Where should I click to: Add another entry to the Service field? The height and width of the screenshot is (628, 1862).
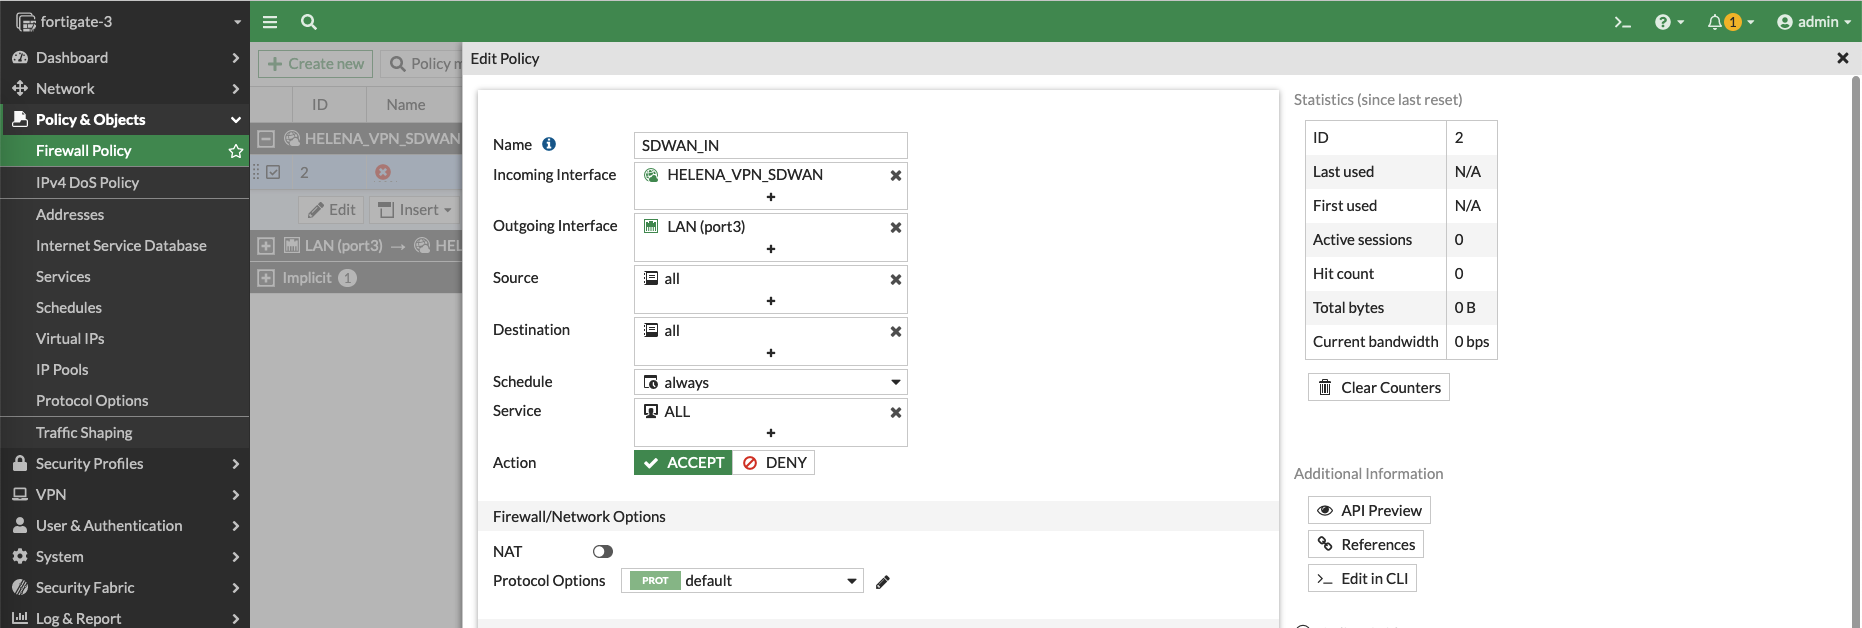[x=770, y=433]
